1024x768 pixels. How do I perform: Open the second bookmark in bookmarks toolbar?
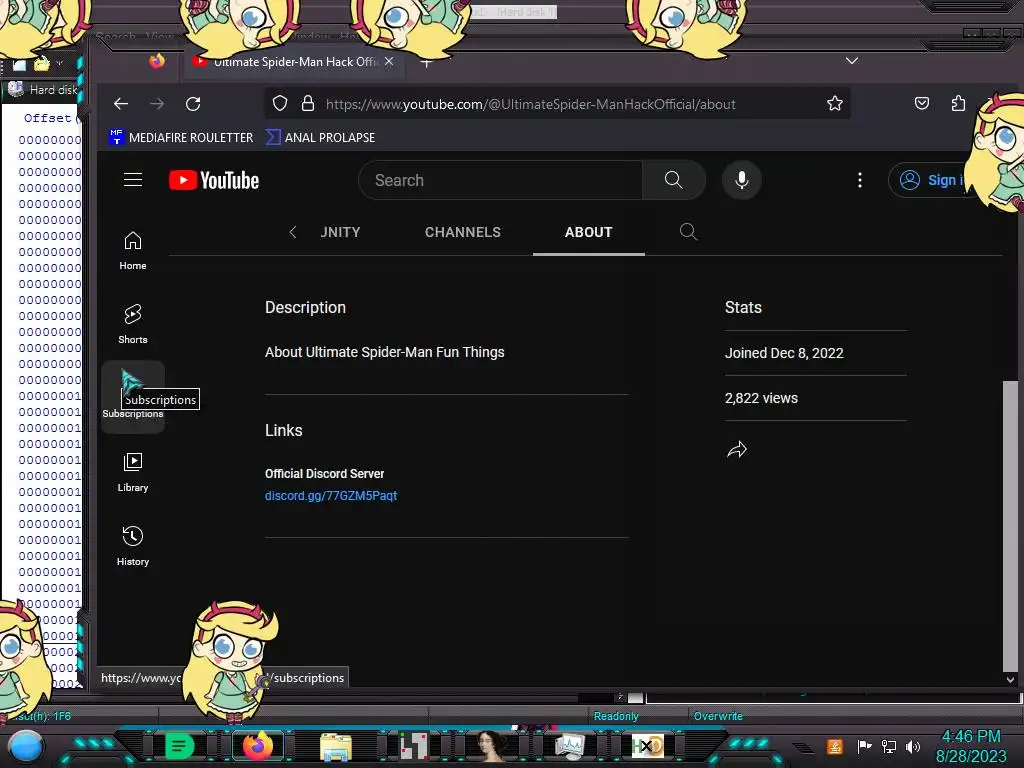coord(321,137)
